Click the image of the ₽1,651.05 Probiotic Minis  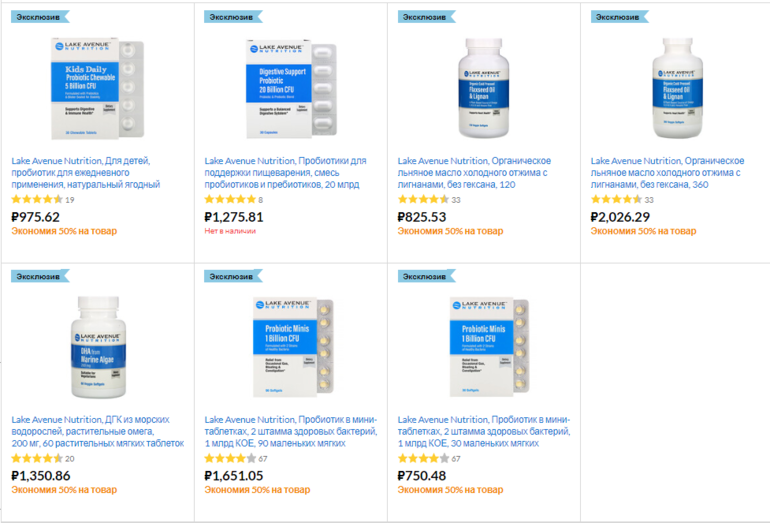290,345
